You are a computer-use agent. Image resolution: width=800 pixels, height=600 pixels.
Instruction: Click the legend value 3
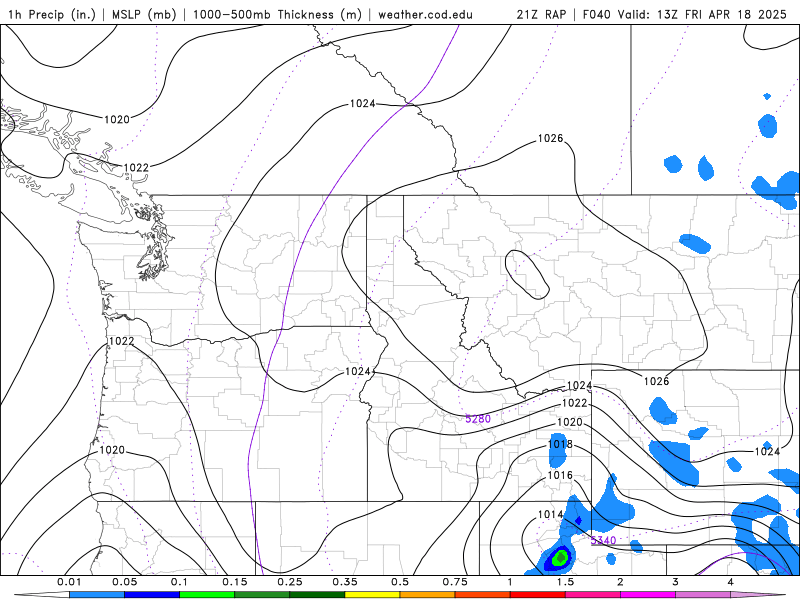[x=676, y=582]
